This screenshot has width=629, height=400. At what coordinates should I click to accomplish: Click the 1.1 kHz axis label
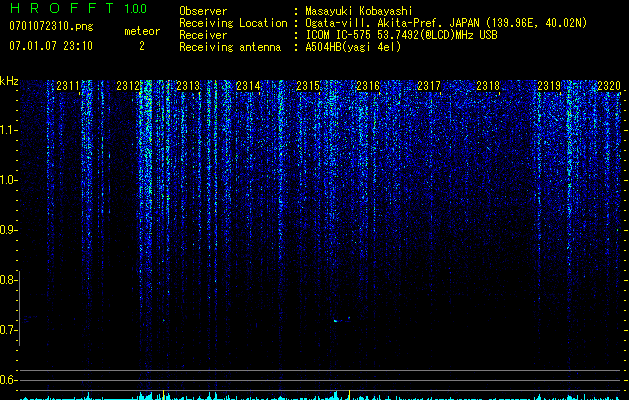point(8,130)
